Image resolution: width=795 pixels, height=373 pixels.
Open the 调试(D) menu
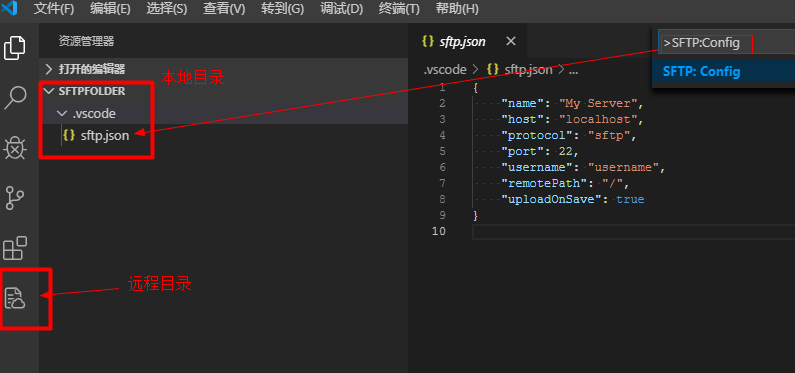point(342,9)
